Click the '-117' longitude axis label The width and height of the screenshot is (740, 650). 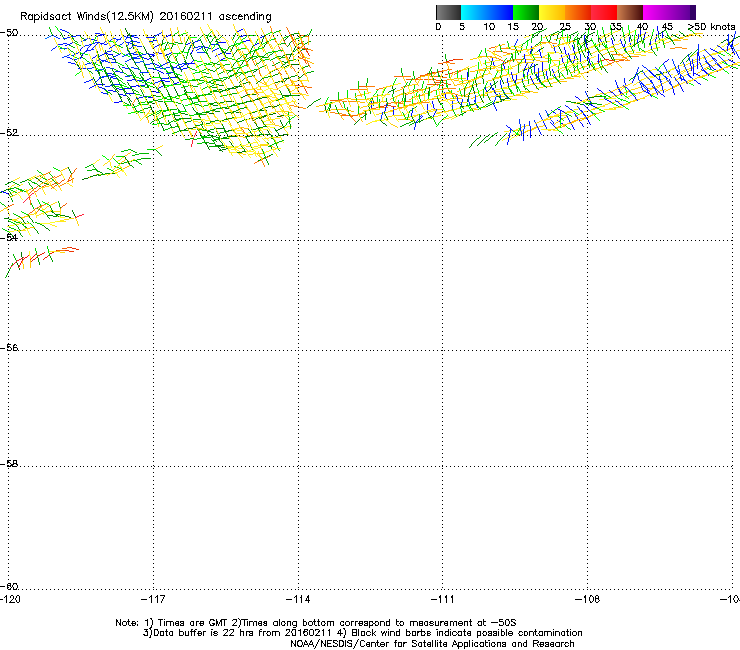[x=153, y=599]
